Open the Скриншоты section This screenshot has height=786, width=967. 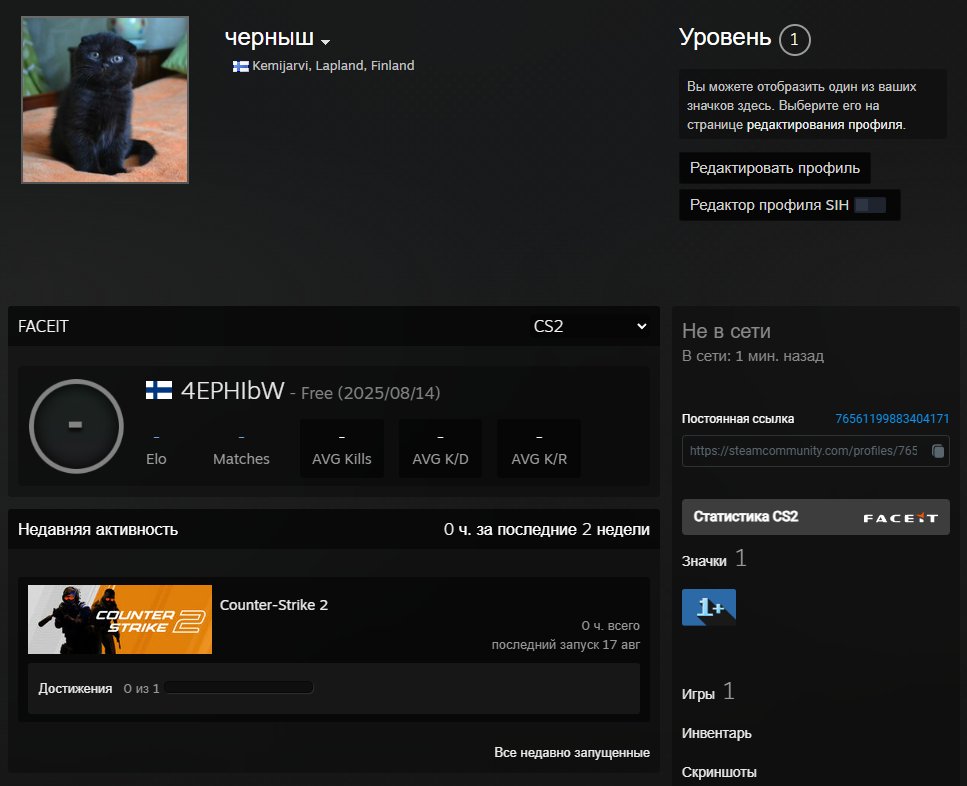click(x=719, y=772)
